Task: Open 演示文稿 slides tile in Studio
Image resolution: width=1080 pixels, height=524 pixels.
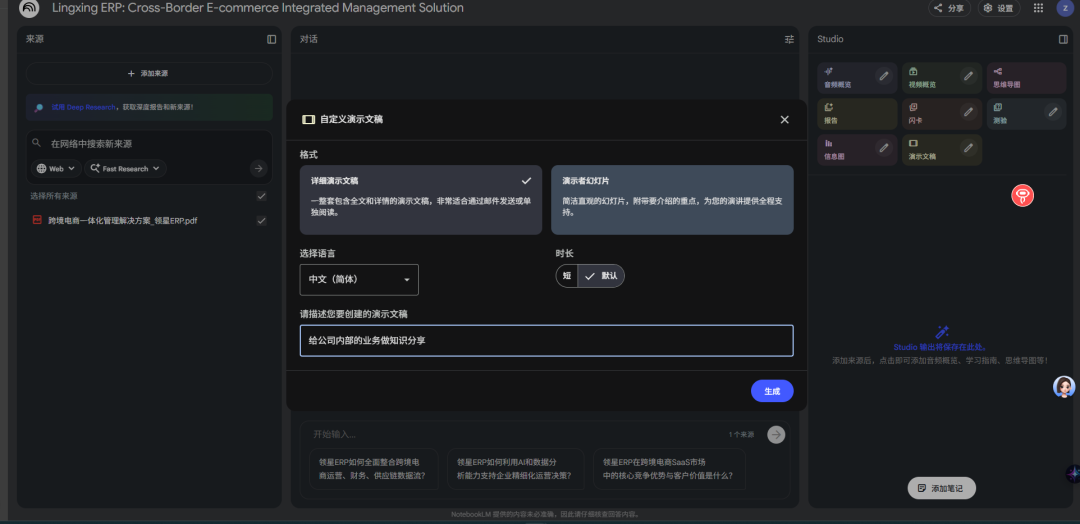Action: (942, 150)
